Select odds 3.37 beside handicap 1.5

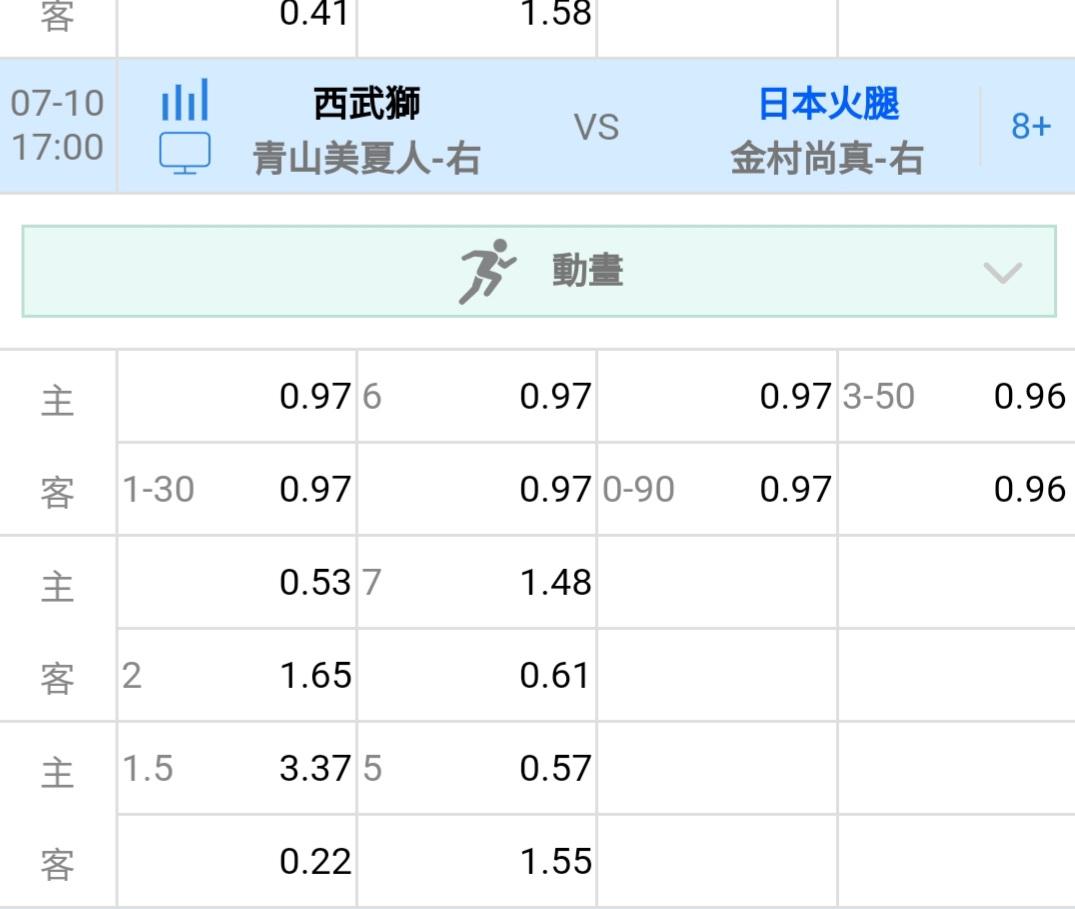315,768
